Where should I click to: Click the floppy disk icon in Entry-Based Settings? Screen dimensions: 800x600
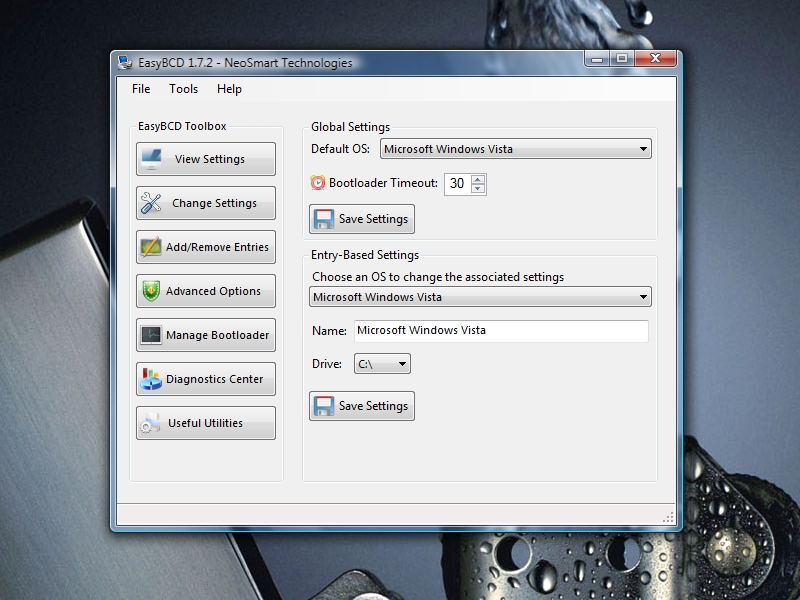coord(323,406)
